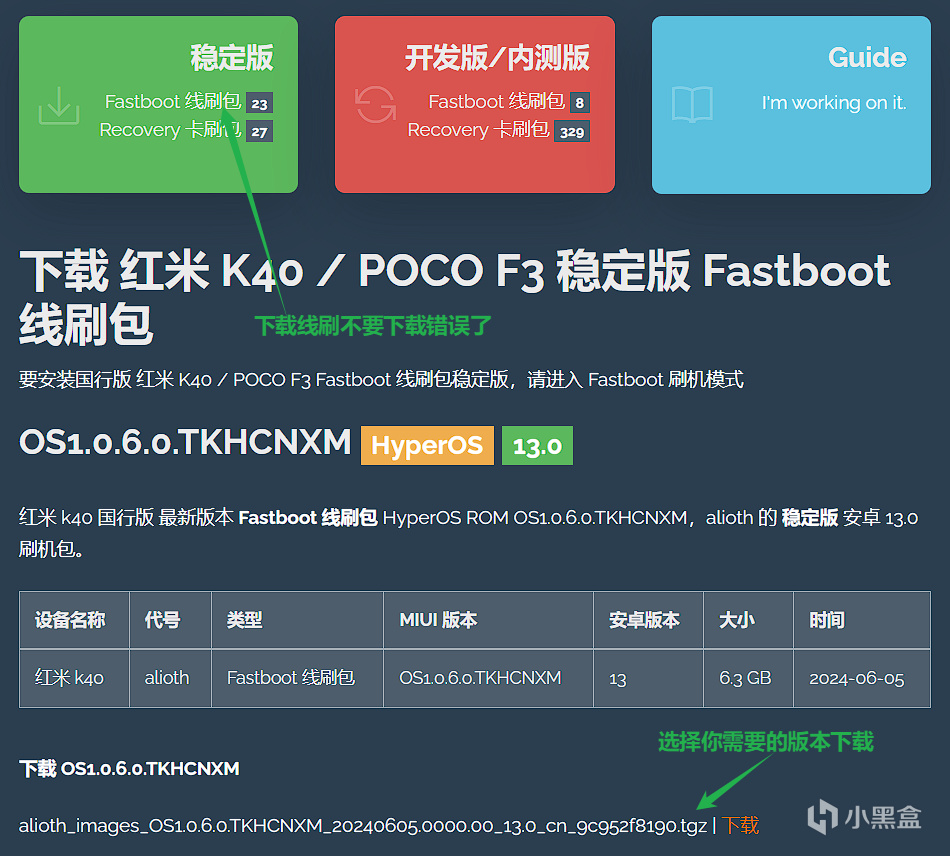Click the stable Recovery count badge 27

point(259,131)
